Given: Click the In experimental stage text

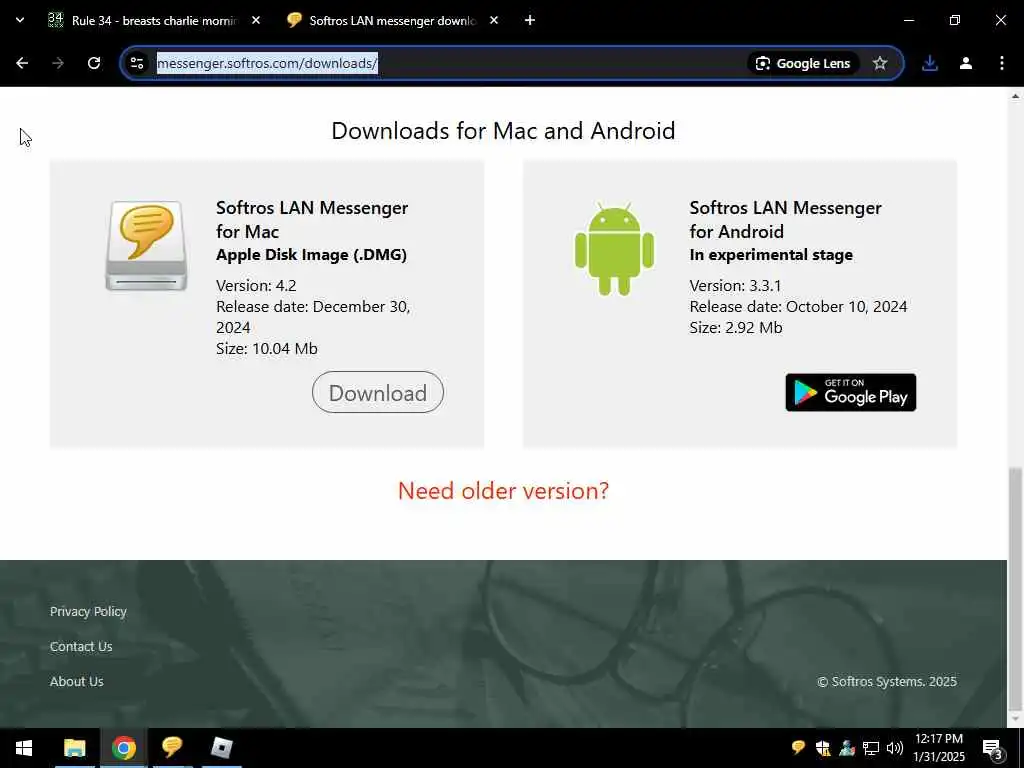Looking at the screenshot, I should [x=771, y=255].
